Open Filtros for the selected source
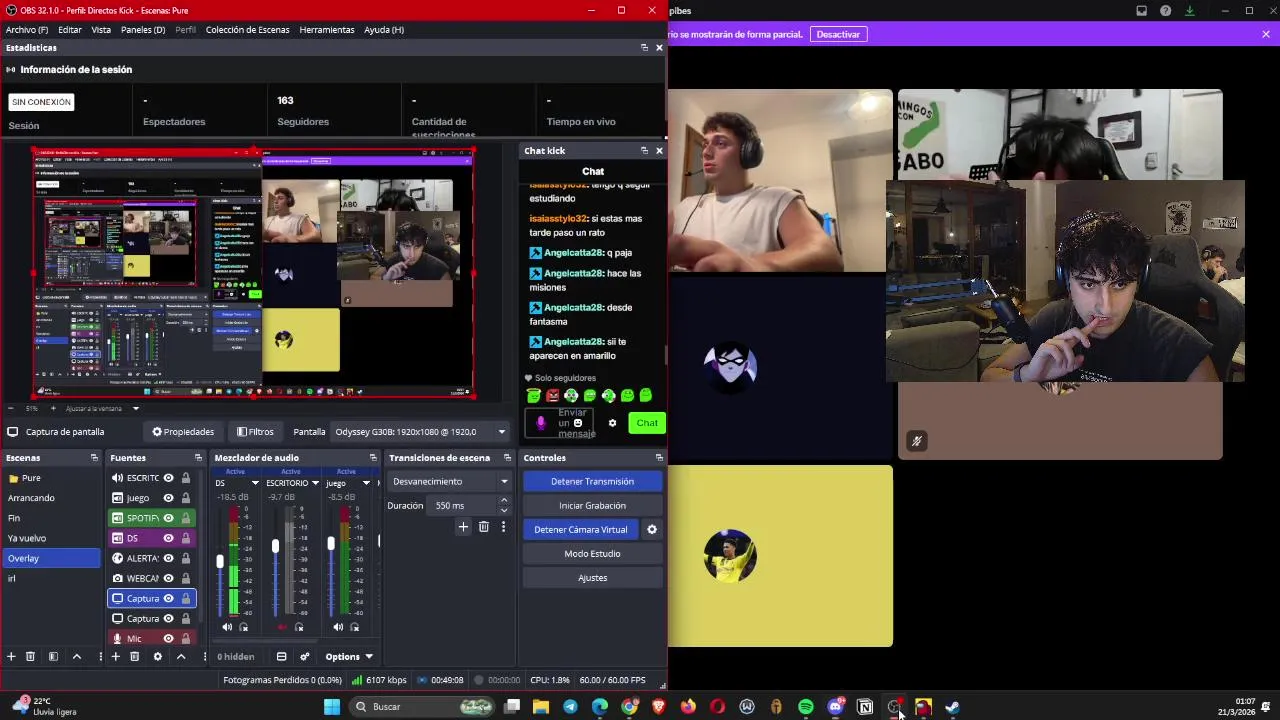Viewport: 1280px width, 720px height. coord(255,432)
